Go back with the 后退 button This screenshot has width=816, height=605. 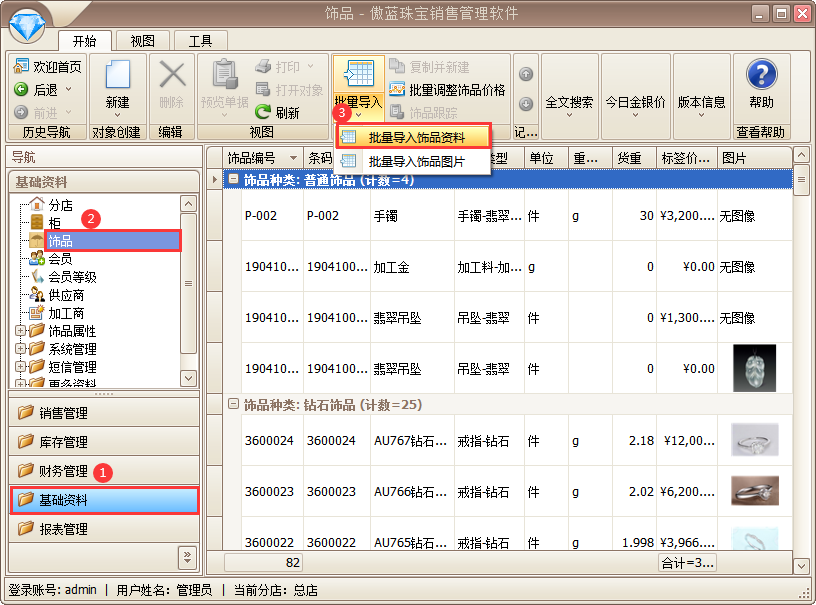[x=43, y=89]
